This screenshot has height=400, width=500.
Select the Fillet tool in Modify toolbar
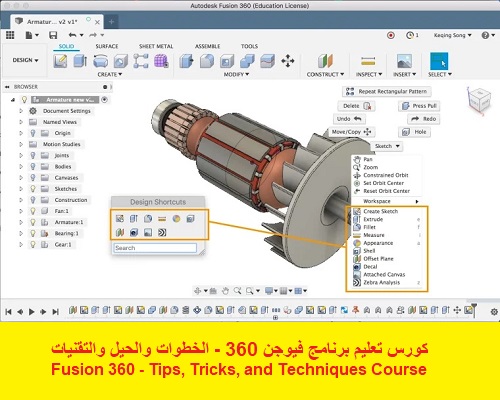207,61
